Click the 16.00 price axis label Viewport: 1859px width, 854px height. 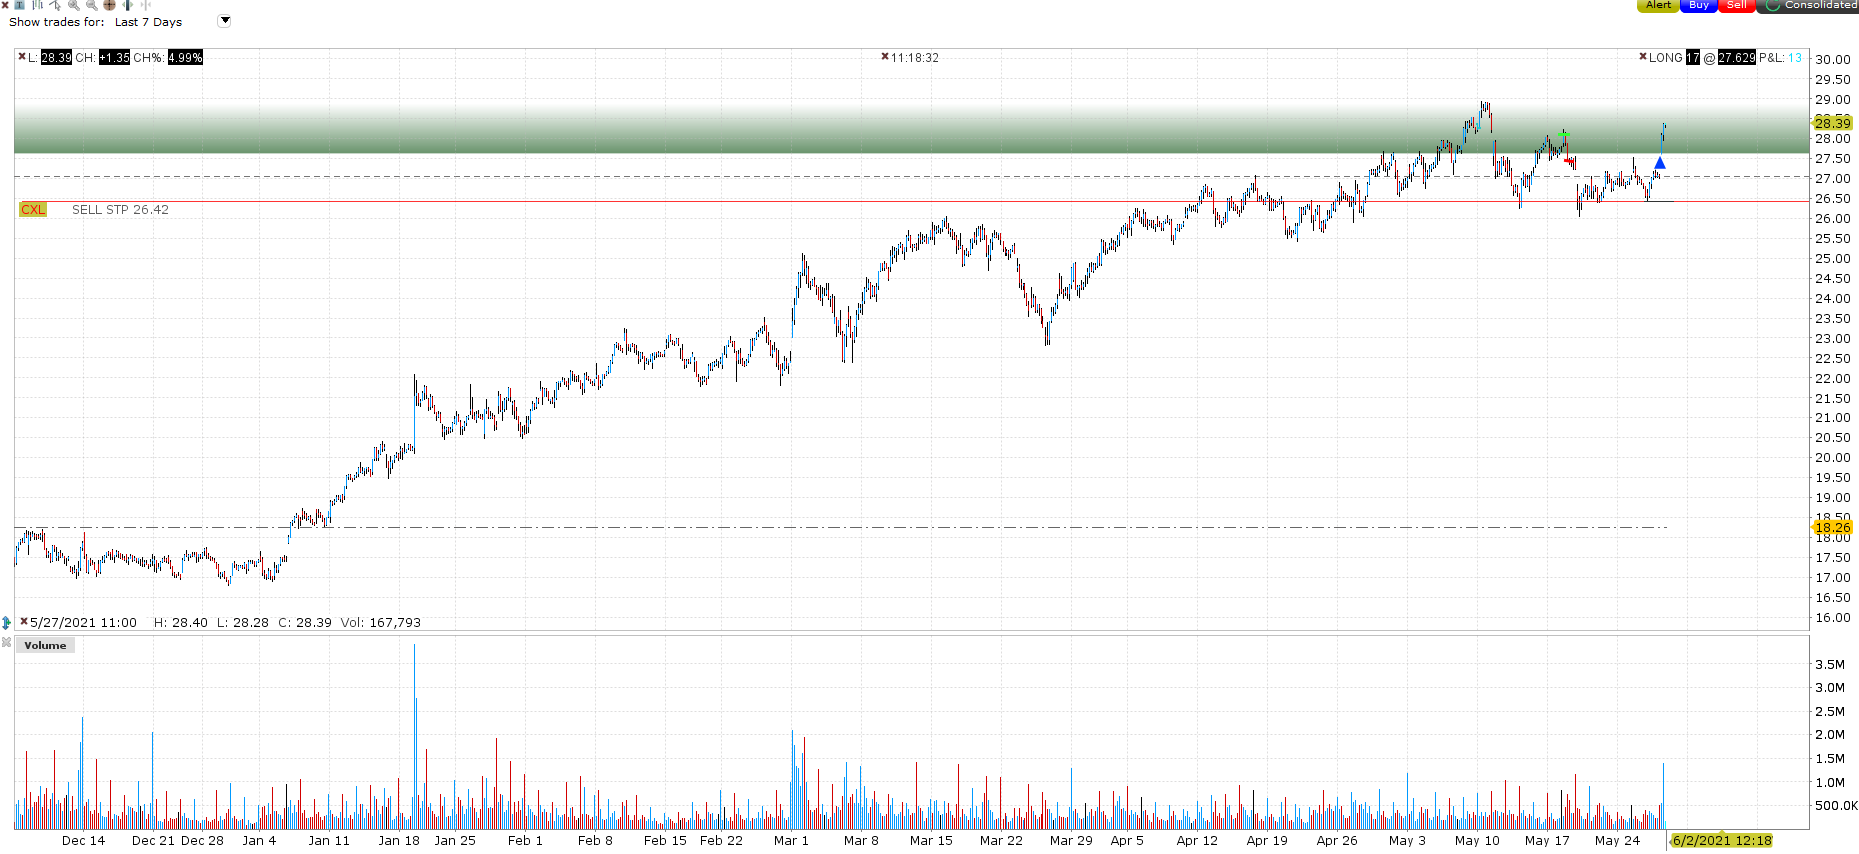click(x=1833, y=618)
